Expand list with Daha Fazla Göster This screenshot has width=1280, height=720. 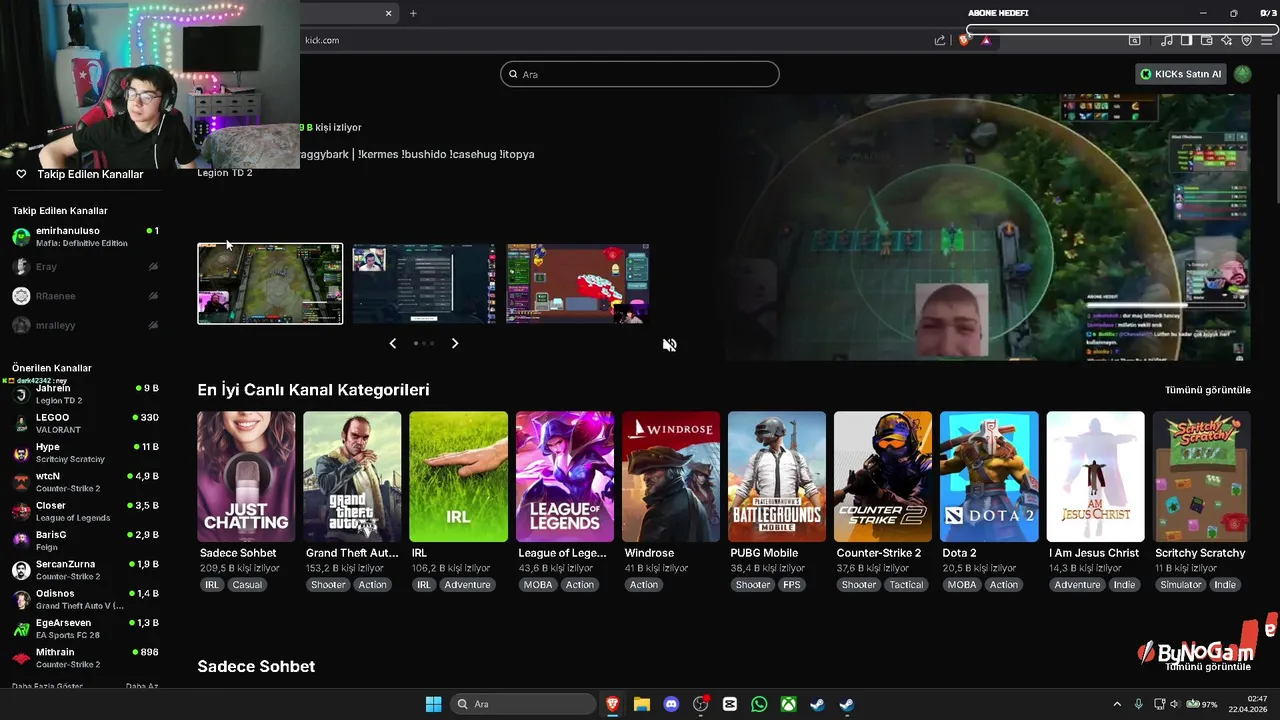coord(47,686)
